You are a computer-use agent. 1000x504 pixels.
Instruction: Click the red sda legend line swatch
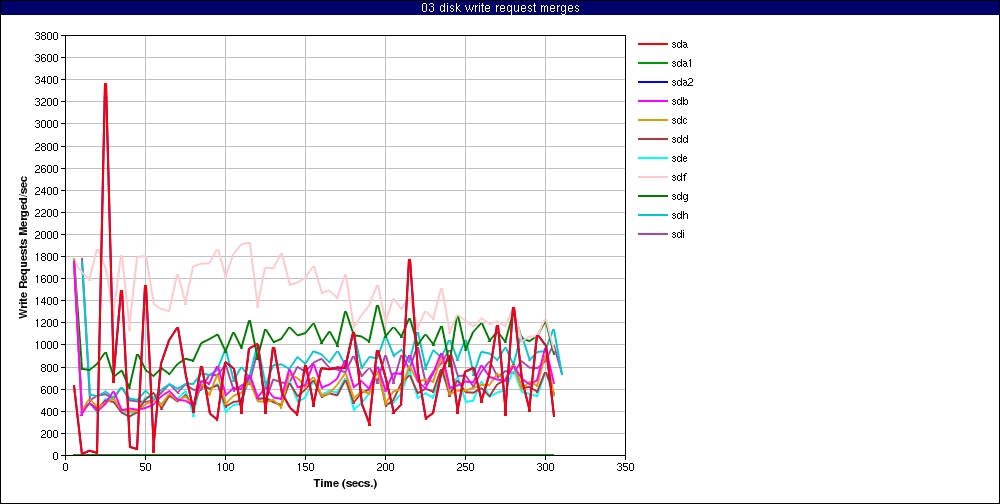[x=651, y=44]
